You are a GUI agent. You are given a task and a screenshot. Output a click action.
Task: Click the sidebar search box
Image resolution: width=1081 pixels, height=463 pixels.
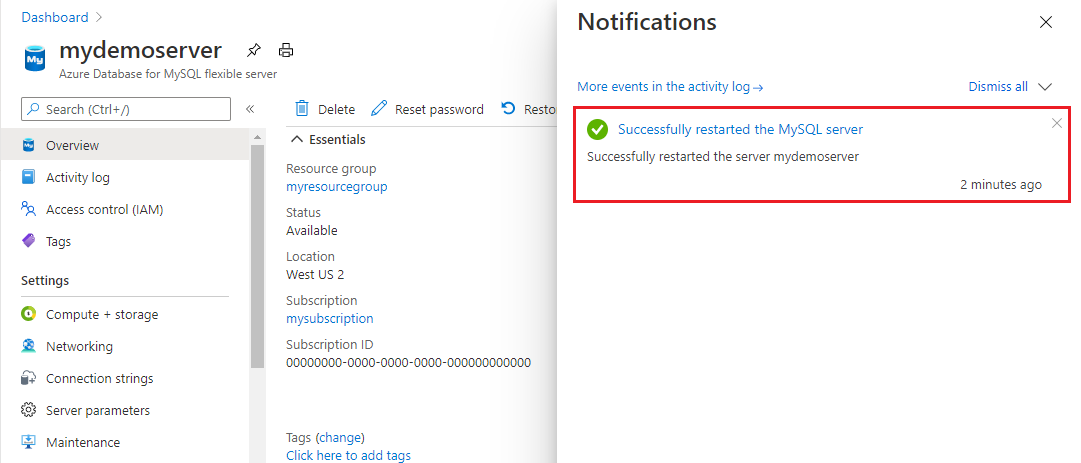125,109
